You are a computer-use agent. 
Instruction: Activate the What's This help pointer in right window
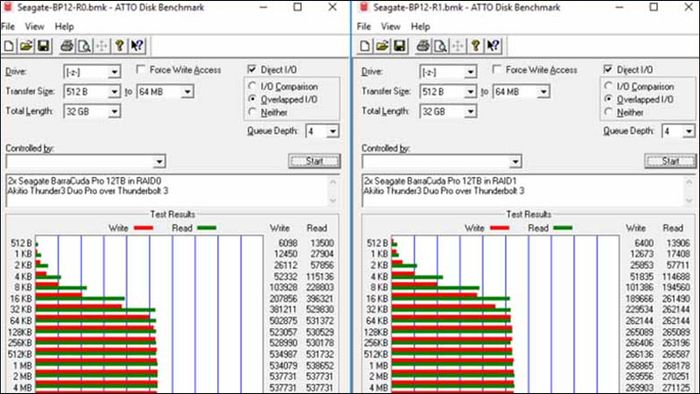tap(493, 46)
